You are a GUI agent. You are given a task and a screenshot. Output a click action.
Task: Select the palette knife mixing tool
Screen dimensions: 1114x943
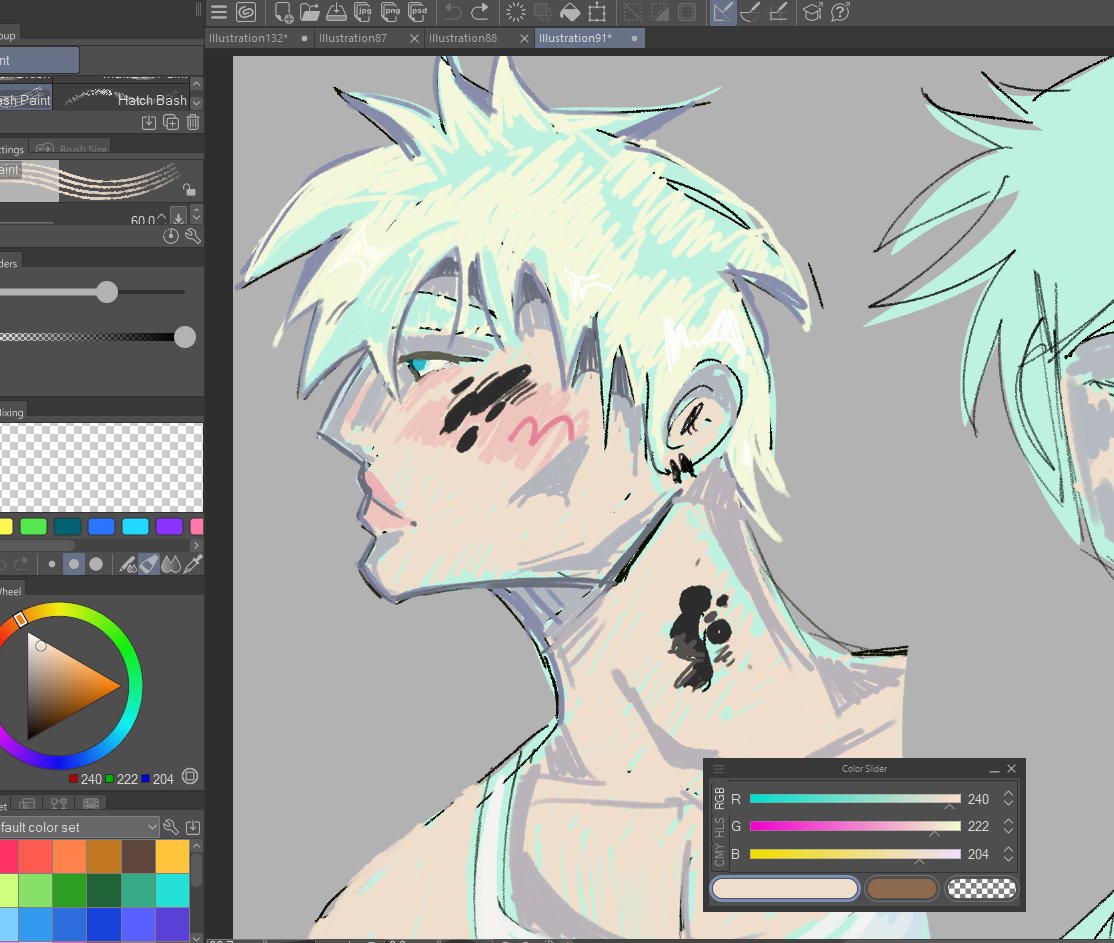(149, 564)
